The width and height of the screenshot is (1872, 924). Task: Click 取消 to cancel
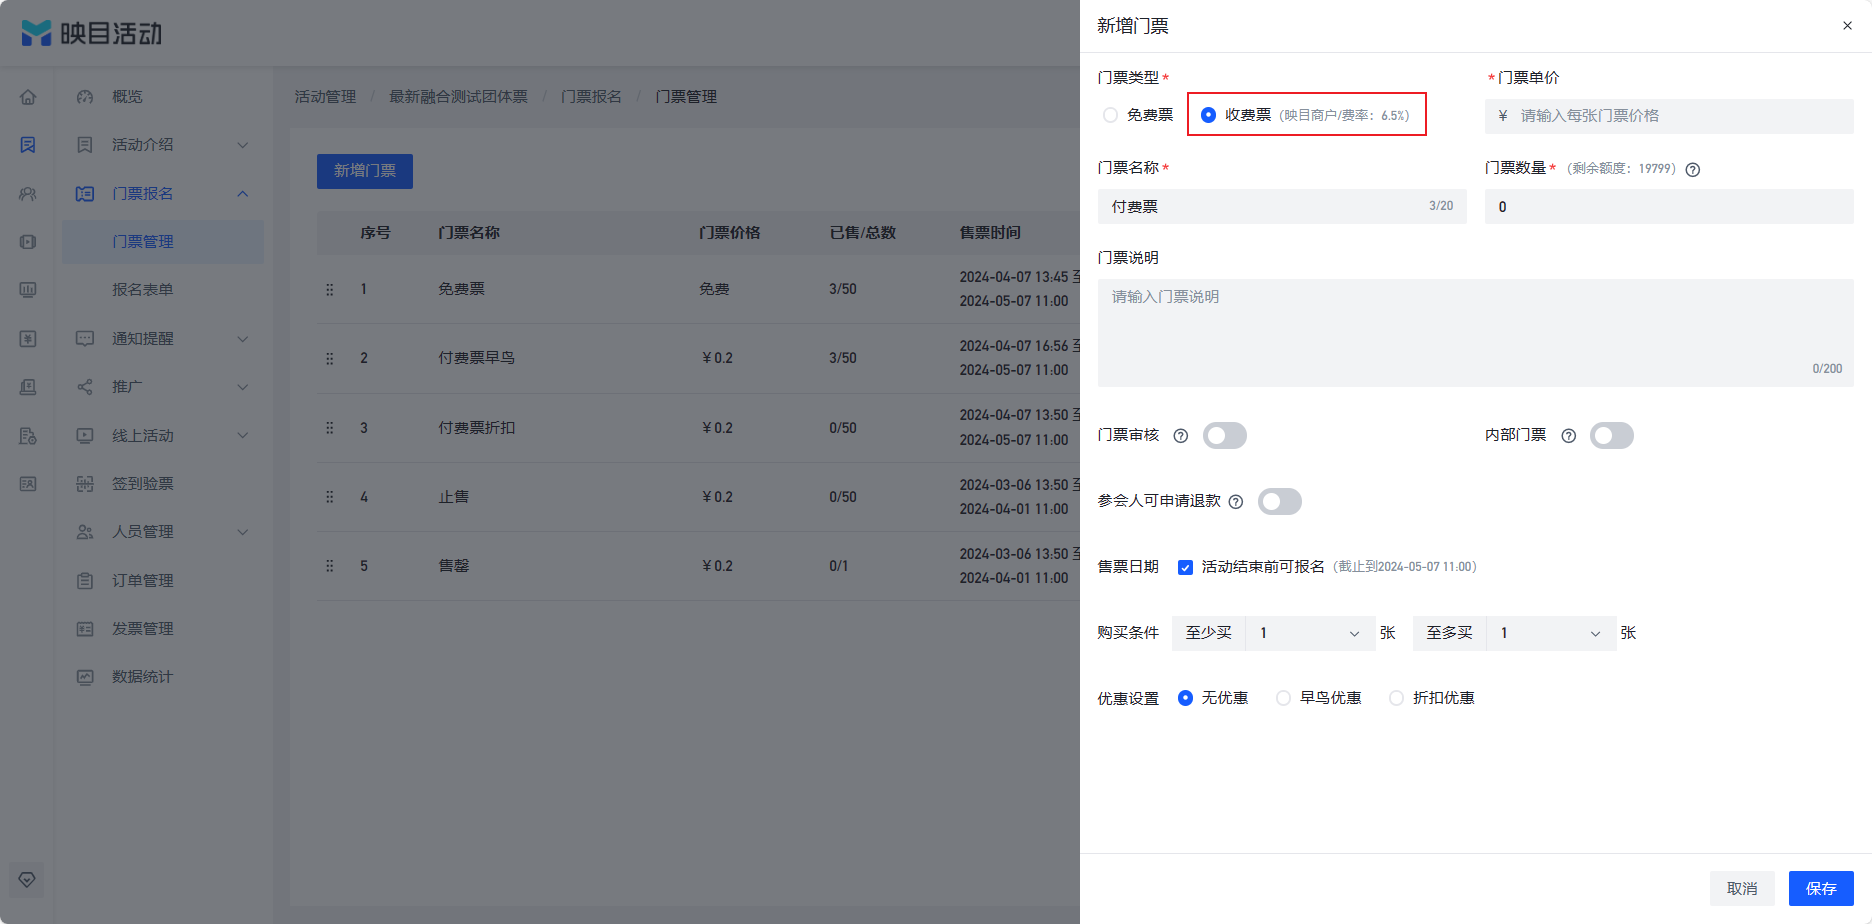1742,889
